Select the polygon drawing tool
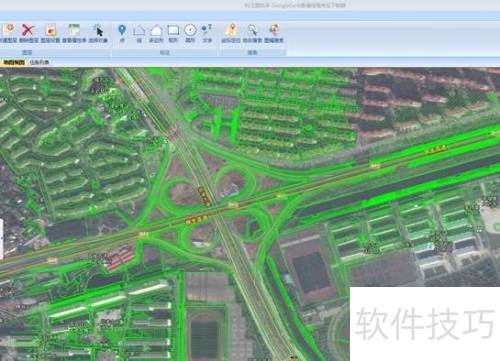Viewport: 500px width, 361px height. [x=156, y=31]
